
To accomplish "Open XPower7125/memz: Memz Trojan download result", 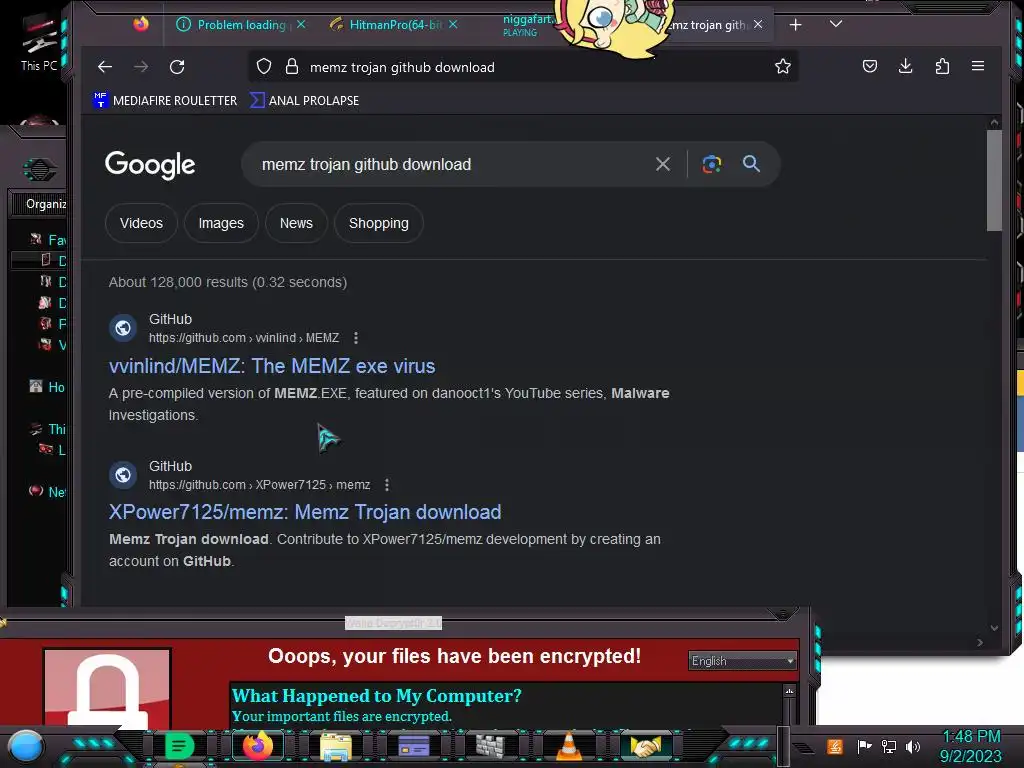I will (x=305, y=512).
